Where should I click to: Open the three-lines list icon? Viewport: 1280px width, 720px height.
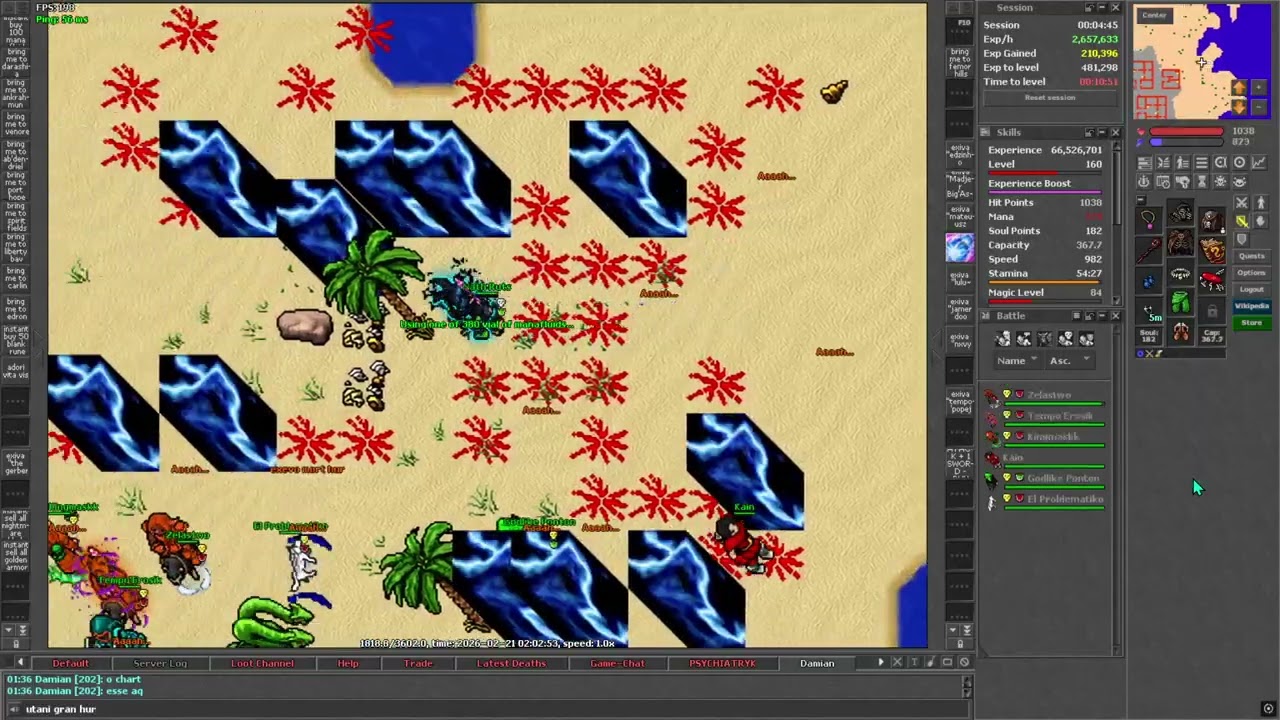point(1201,162)
